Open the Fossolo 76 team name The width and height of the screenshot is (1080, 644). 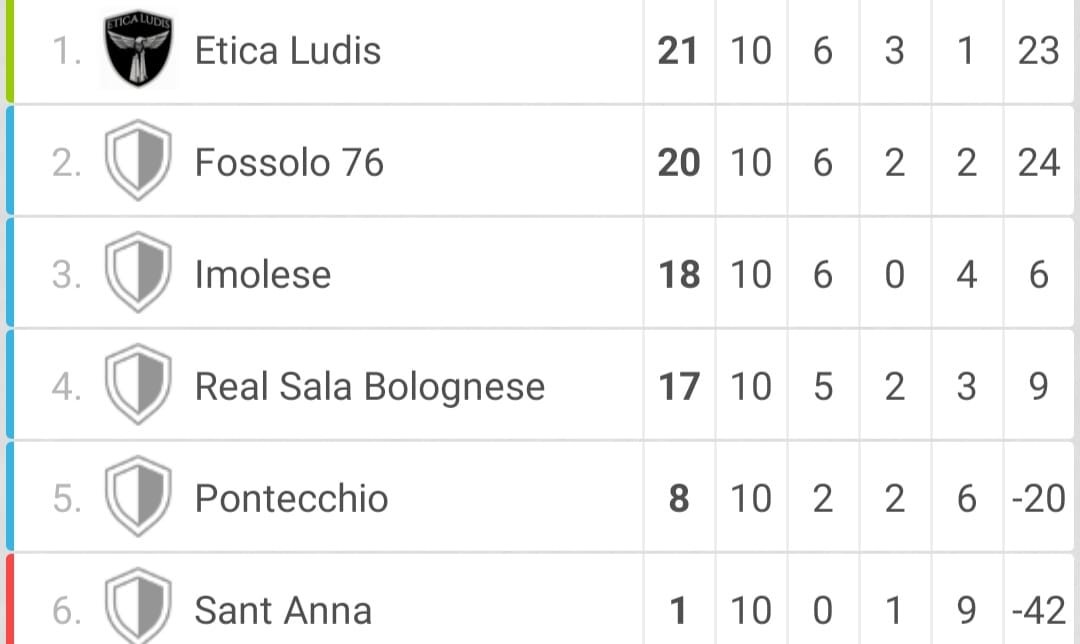coord(289,163)
